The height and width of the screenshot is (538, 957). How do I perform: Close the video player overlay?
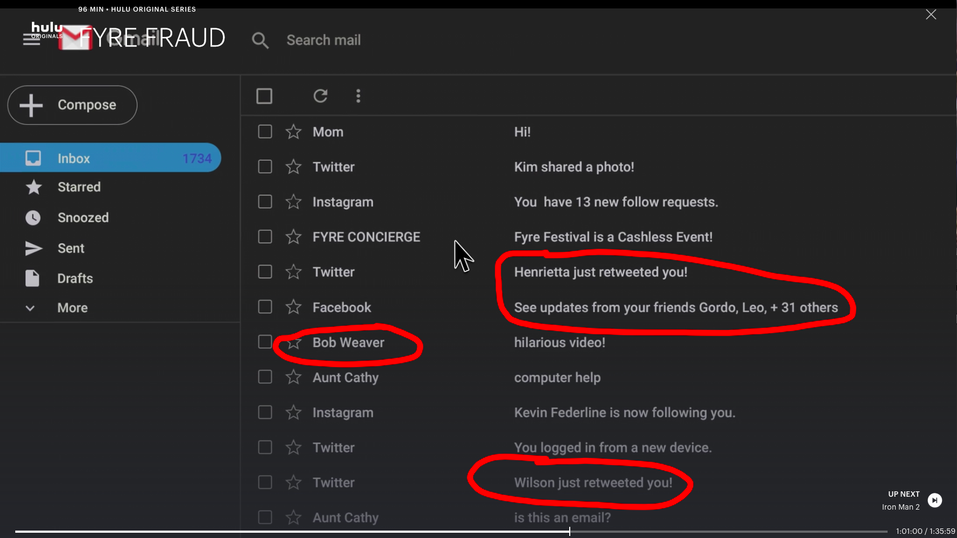coord(931,14)
